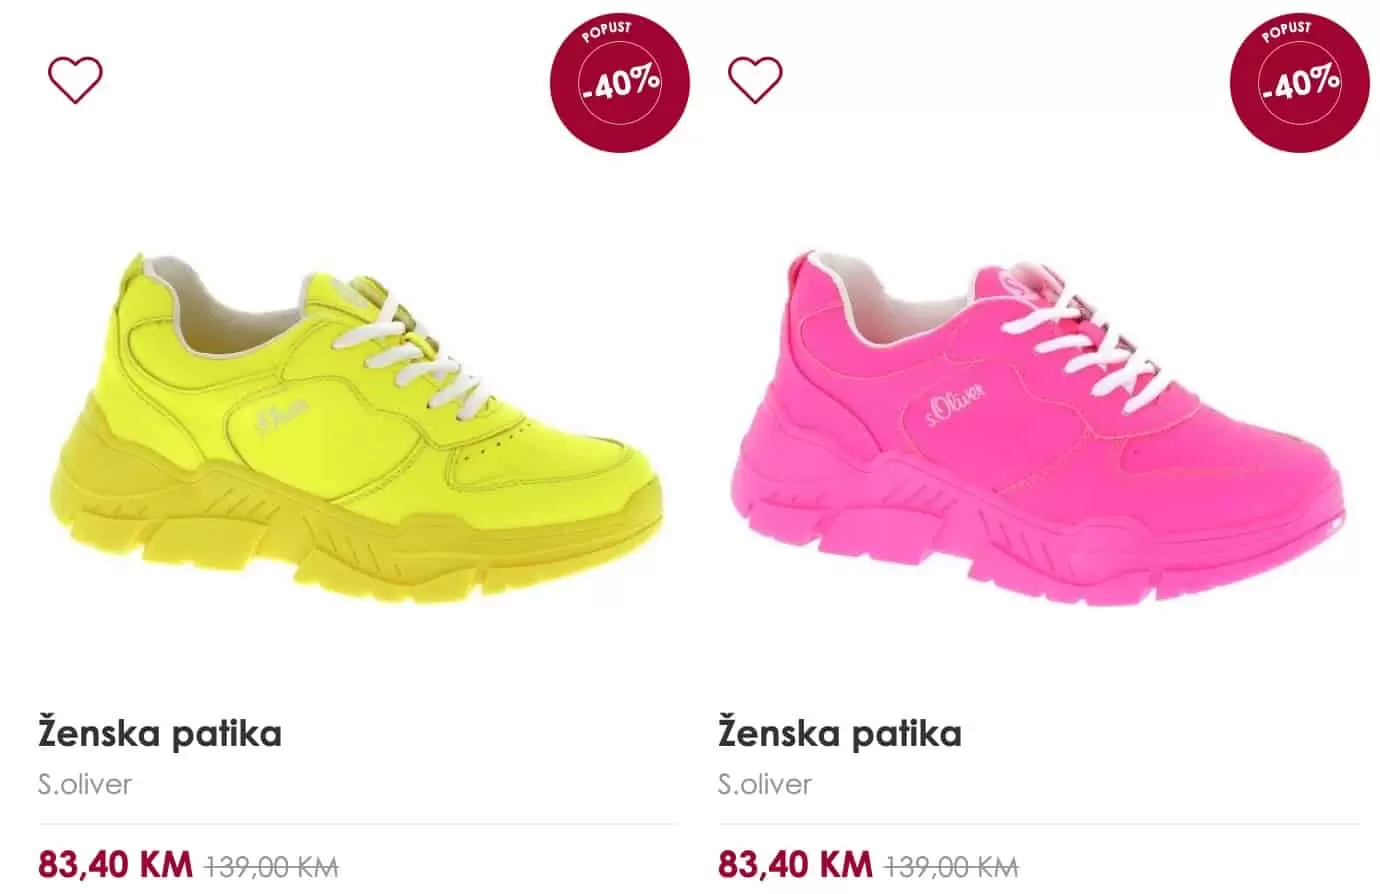Click the crossed-out 139,00 KM price under the yellow sneaker
The width and height of the screenshot is (1380, 894).
[272, 865]
